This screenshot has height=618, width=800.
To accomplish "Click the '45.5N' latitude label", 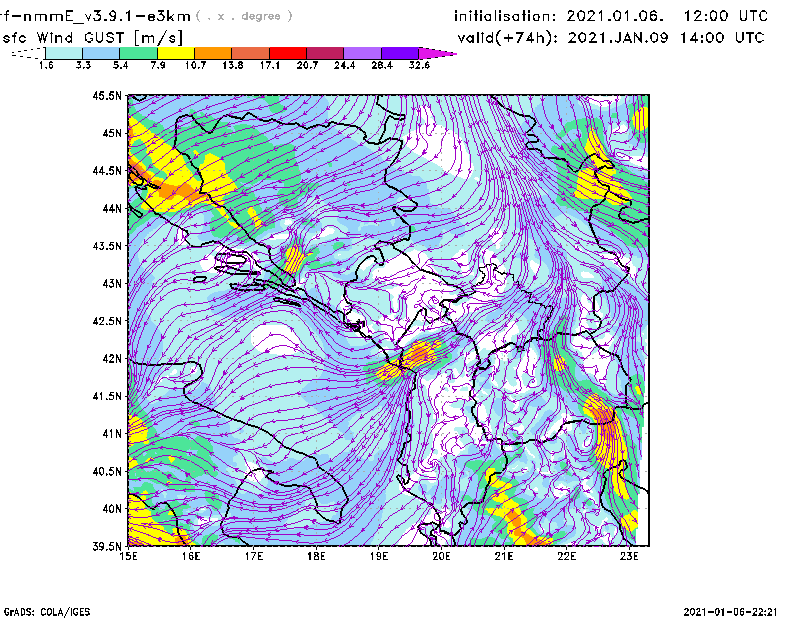I will (x=107, y=95).
